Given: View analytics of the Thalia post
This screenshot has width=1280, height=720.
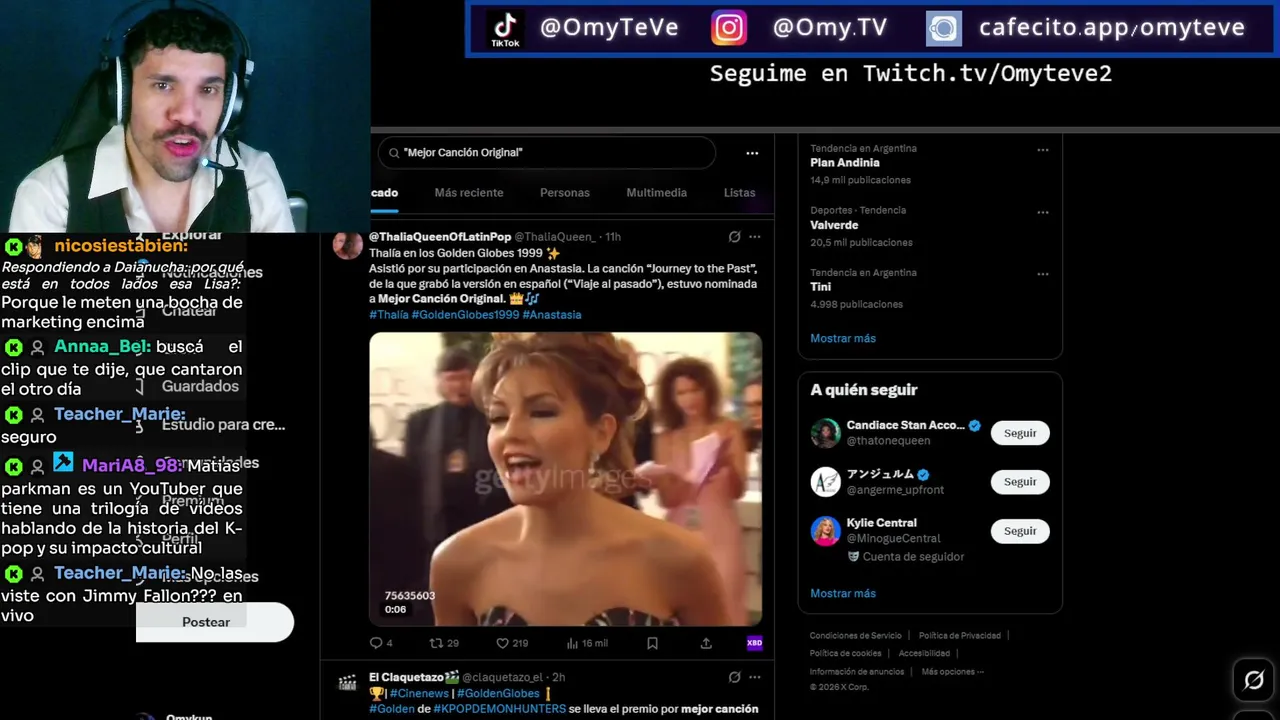Looking at the screenshot, I should [587, 643].
